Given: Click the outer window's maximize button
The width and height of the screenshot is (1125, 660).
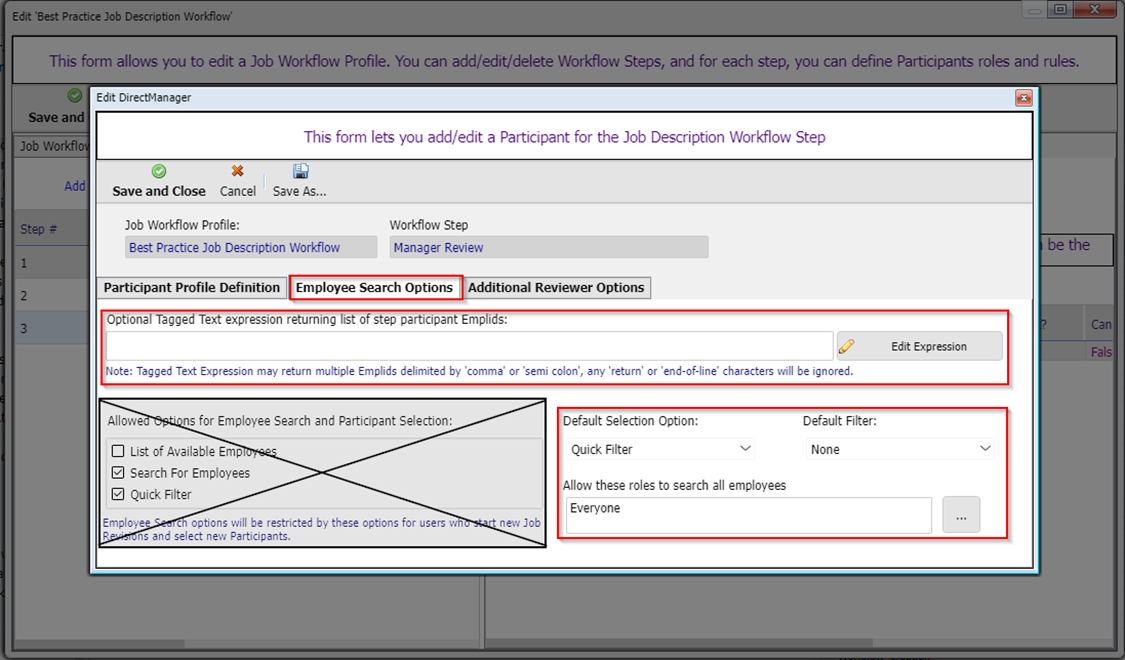Looking at the screenshot, I should point(1060,10).
